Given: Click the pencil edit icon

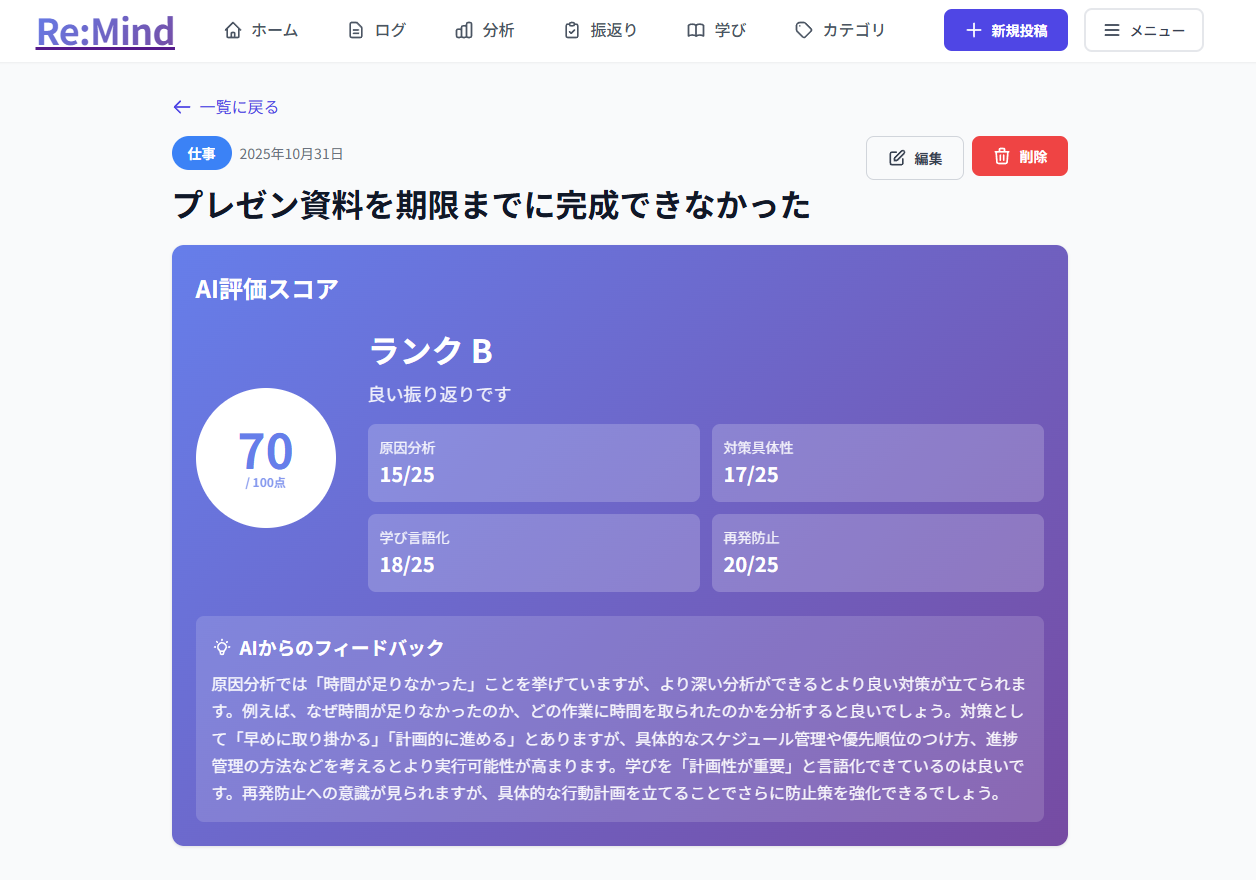Looking at the screenshot, I should (x=897, y=157).
